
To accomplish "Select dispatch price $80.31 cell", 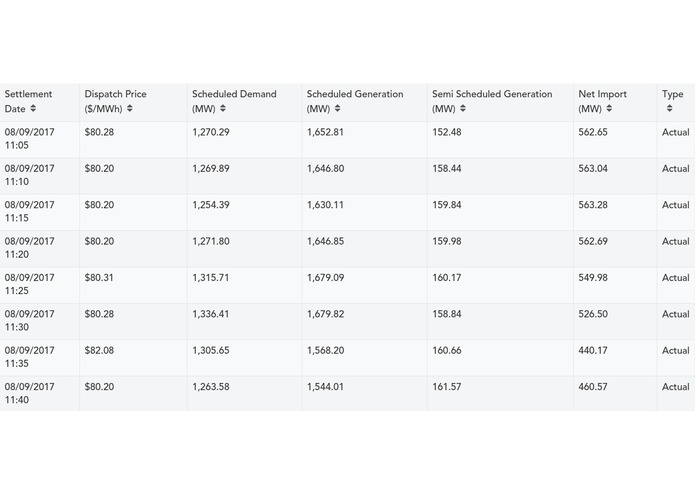I will [99, 278].
